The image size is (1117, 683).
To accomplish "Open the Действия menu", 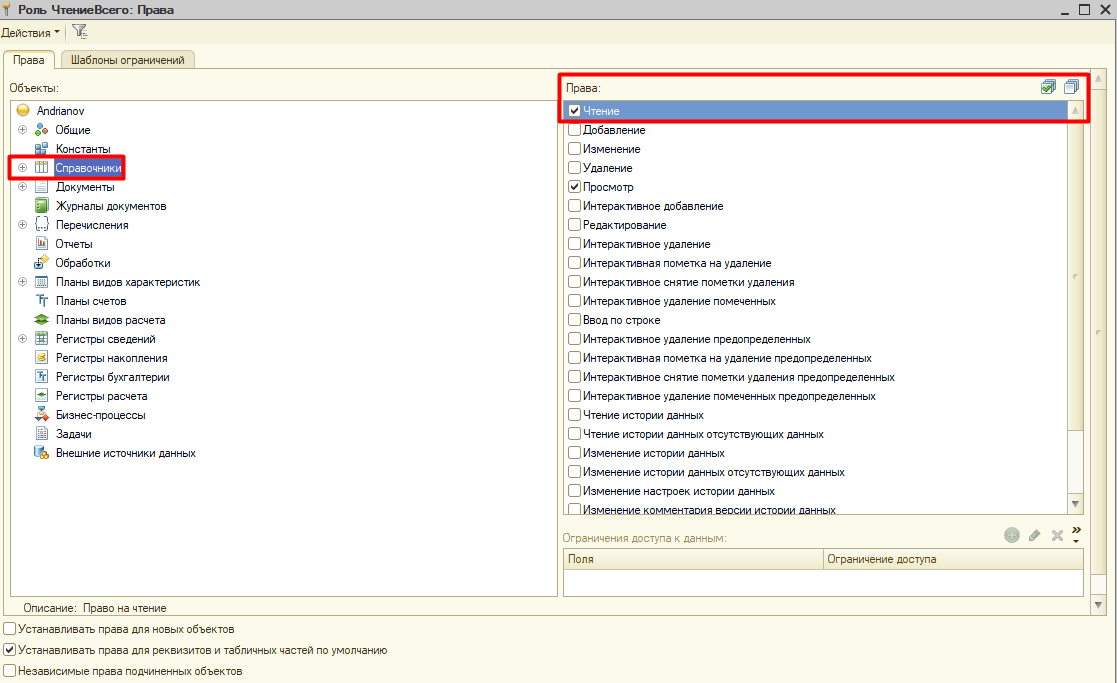I will click(30, 32).
